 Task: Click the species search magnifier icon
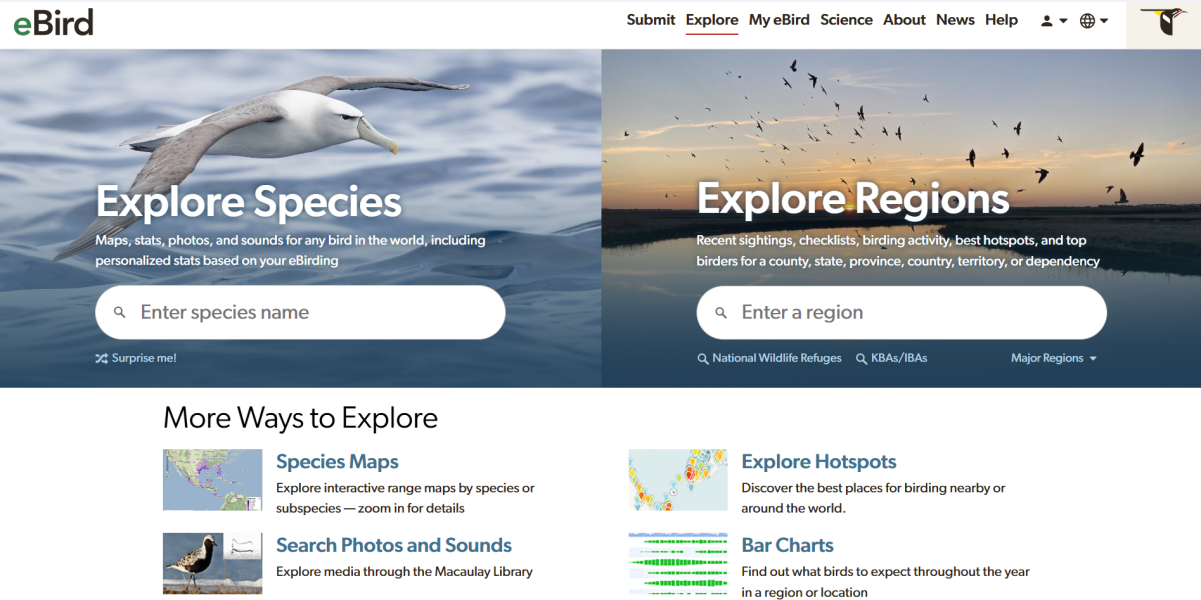(119, 312)
